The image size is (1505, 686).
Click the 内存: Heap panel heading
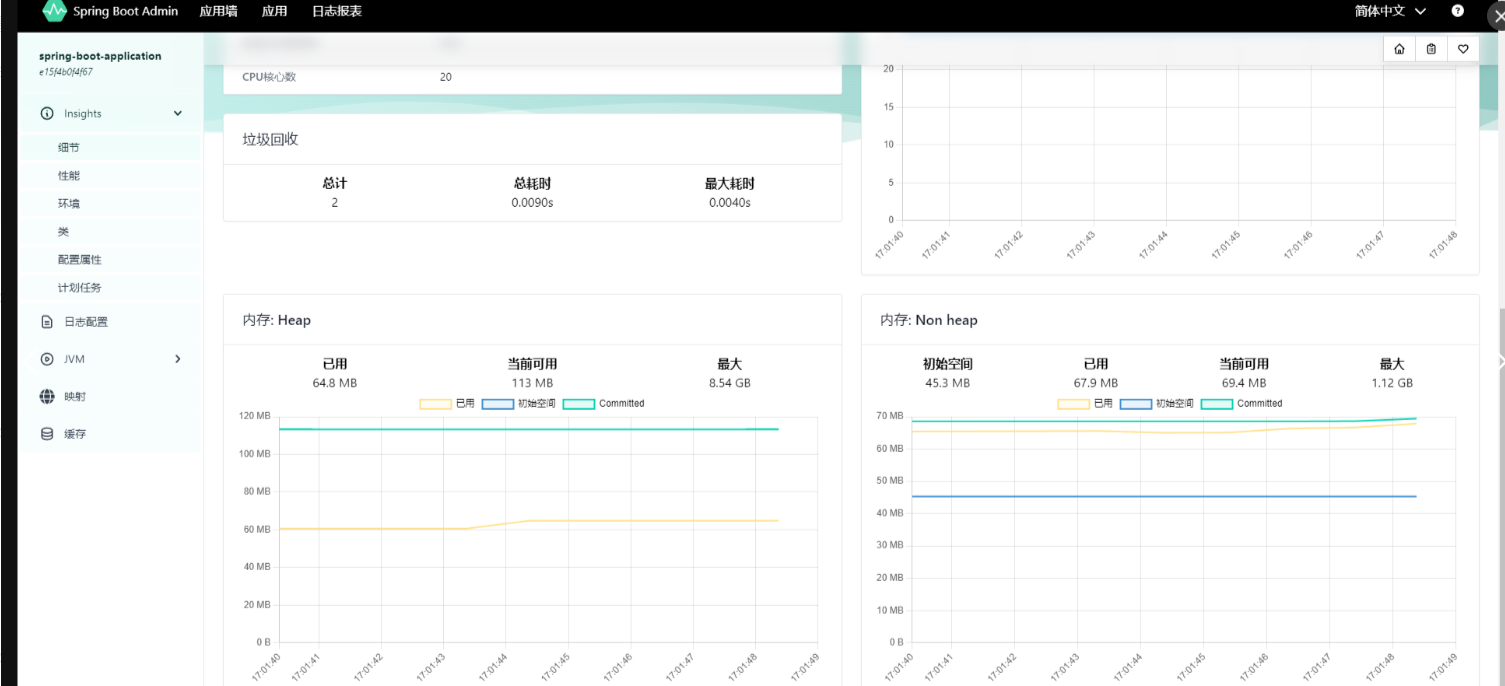pos(277,320)
